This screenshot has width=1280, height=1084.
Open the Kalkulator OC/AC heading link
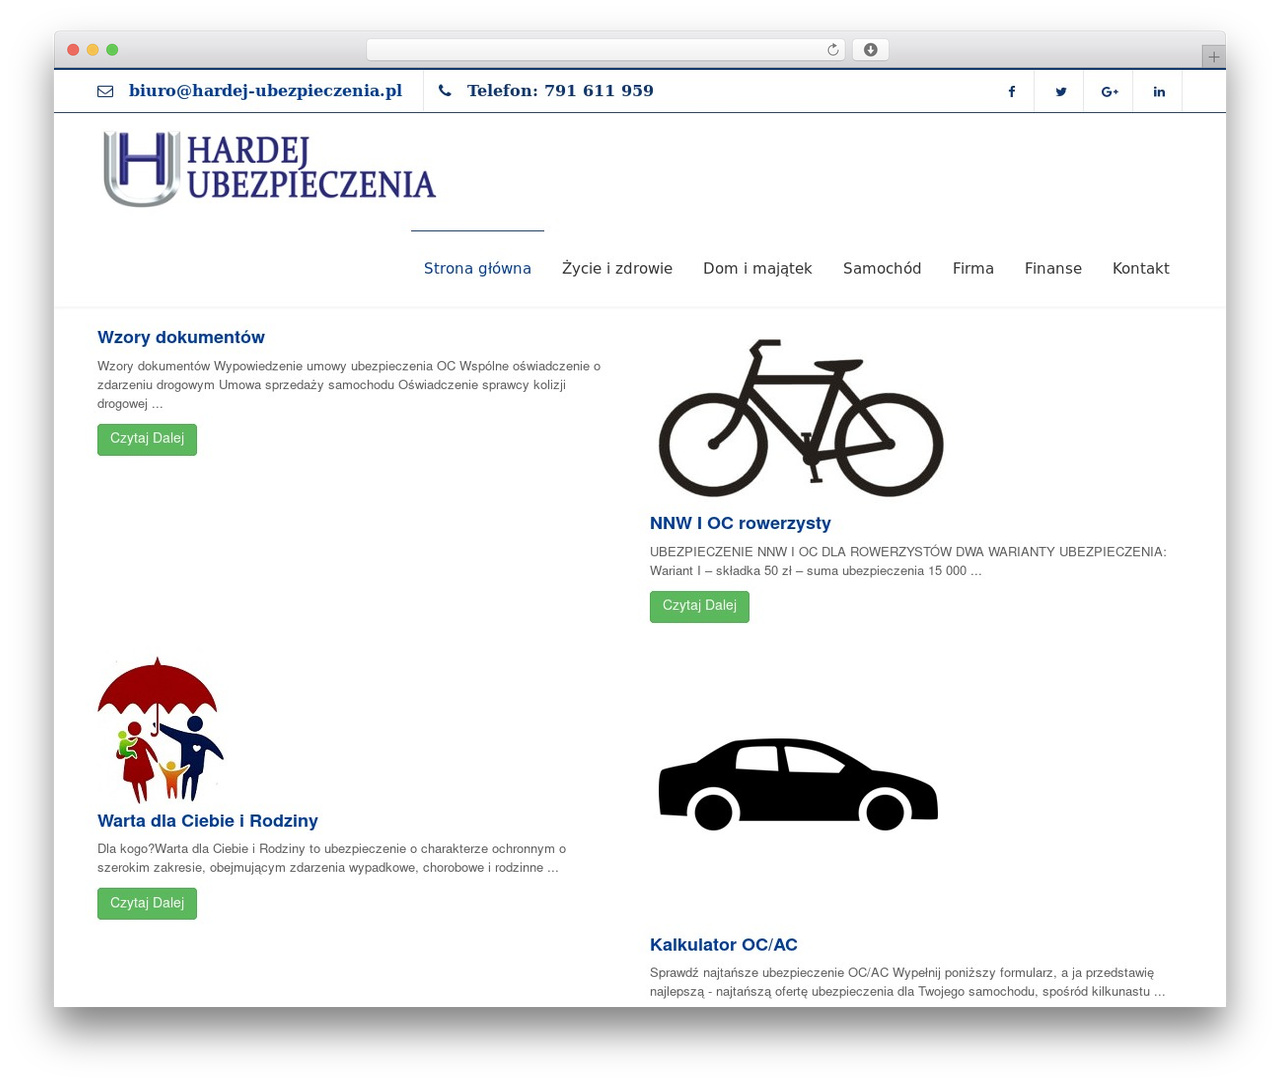pos(723,946)
